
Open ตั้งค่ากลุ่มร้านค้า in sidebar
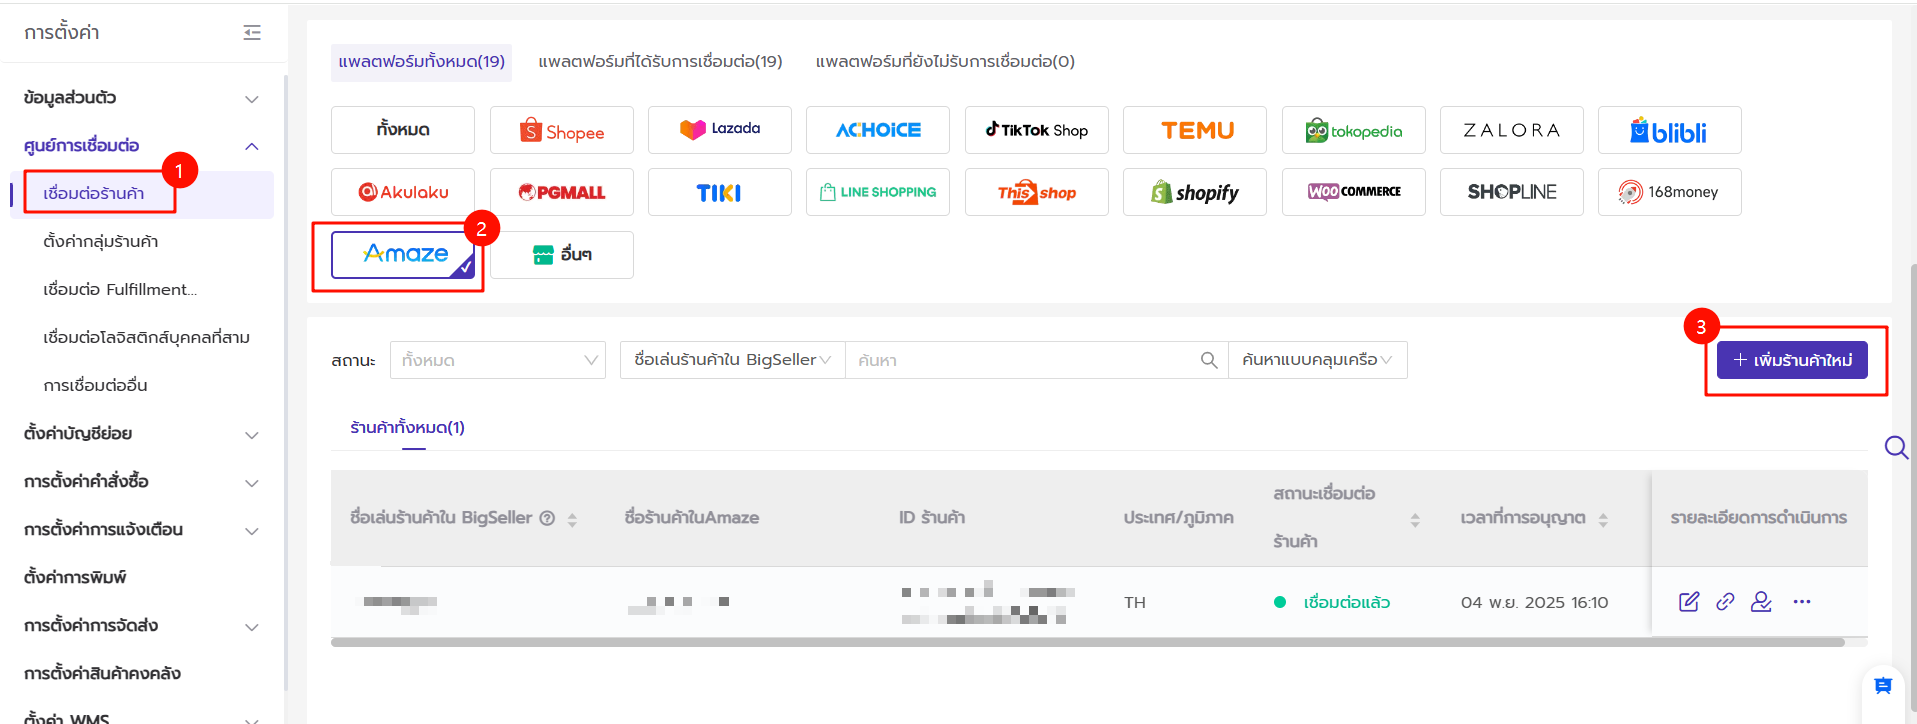[x=101, y=242]
